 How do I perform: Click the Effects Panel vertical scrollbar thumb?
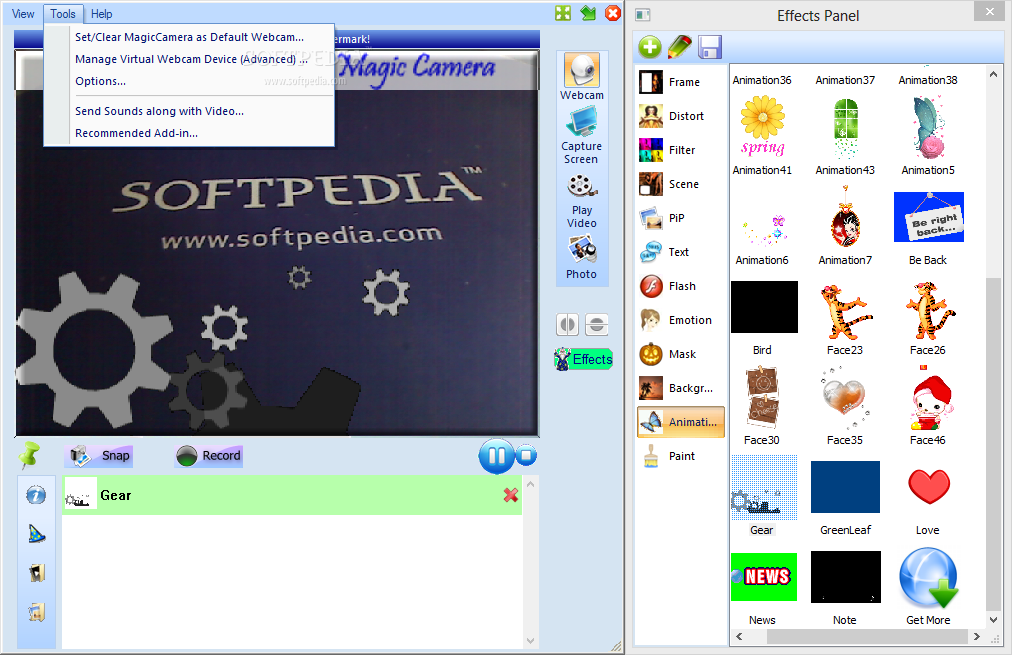click(993, 443)
